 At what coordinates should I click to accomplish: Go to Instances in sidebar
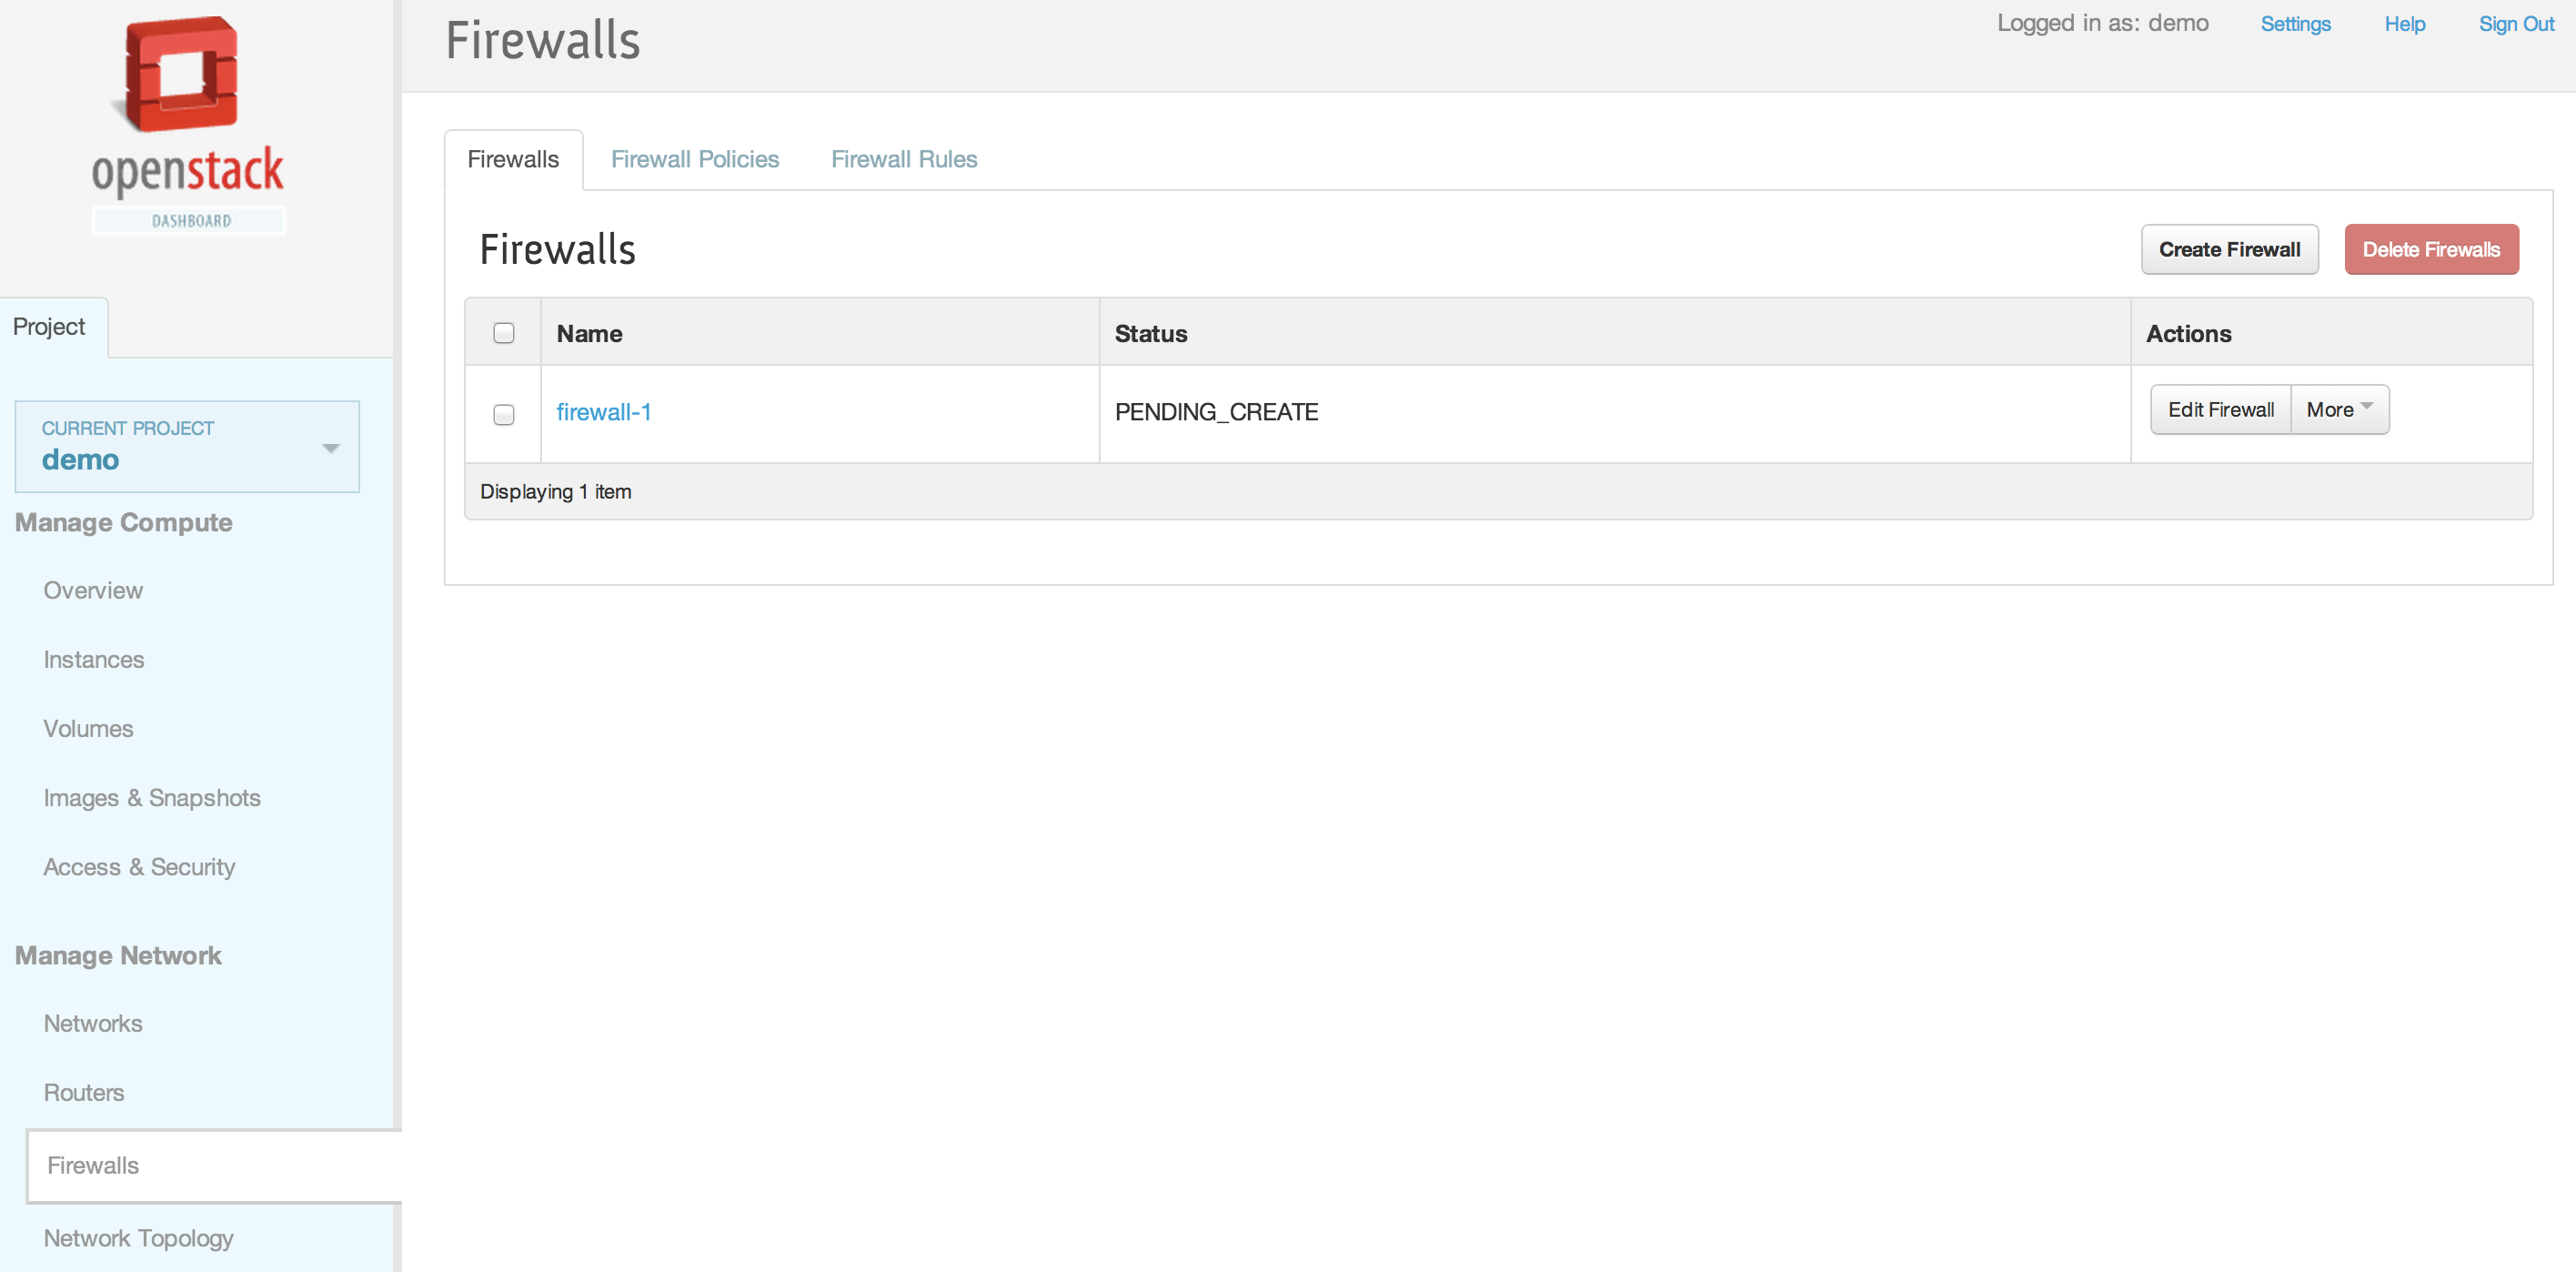94,660
